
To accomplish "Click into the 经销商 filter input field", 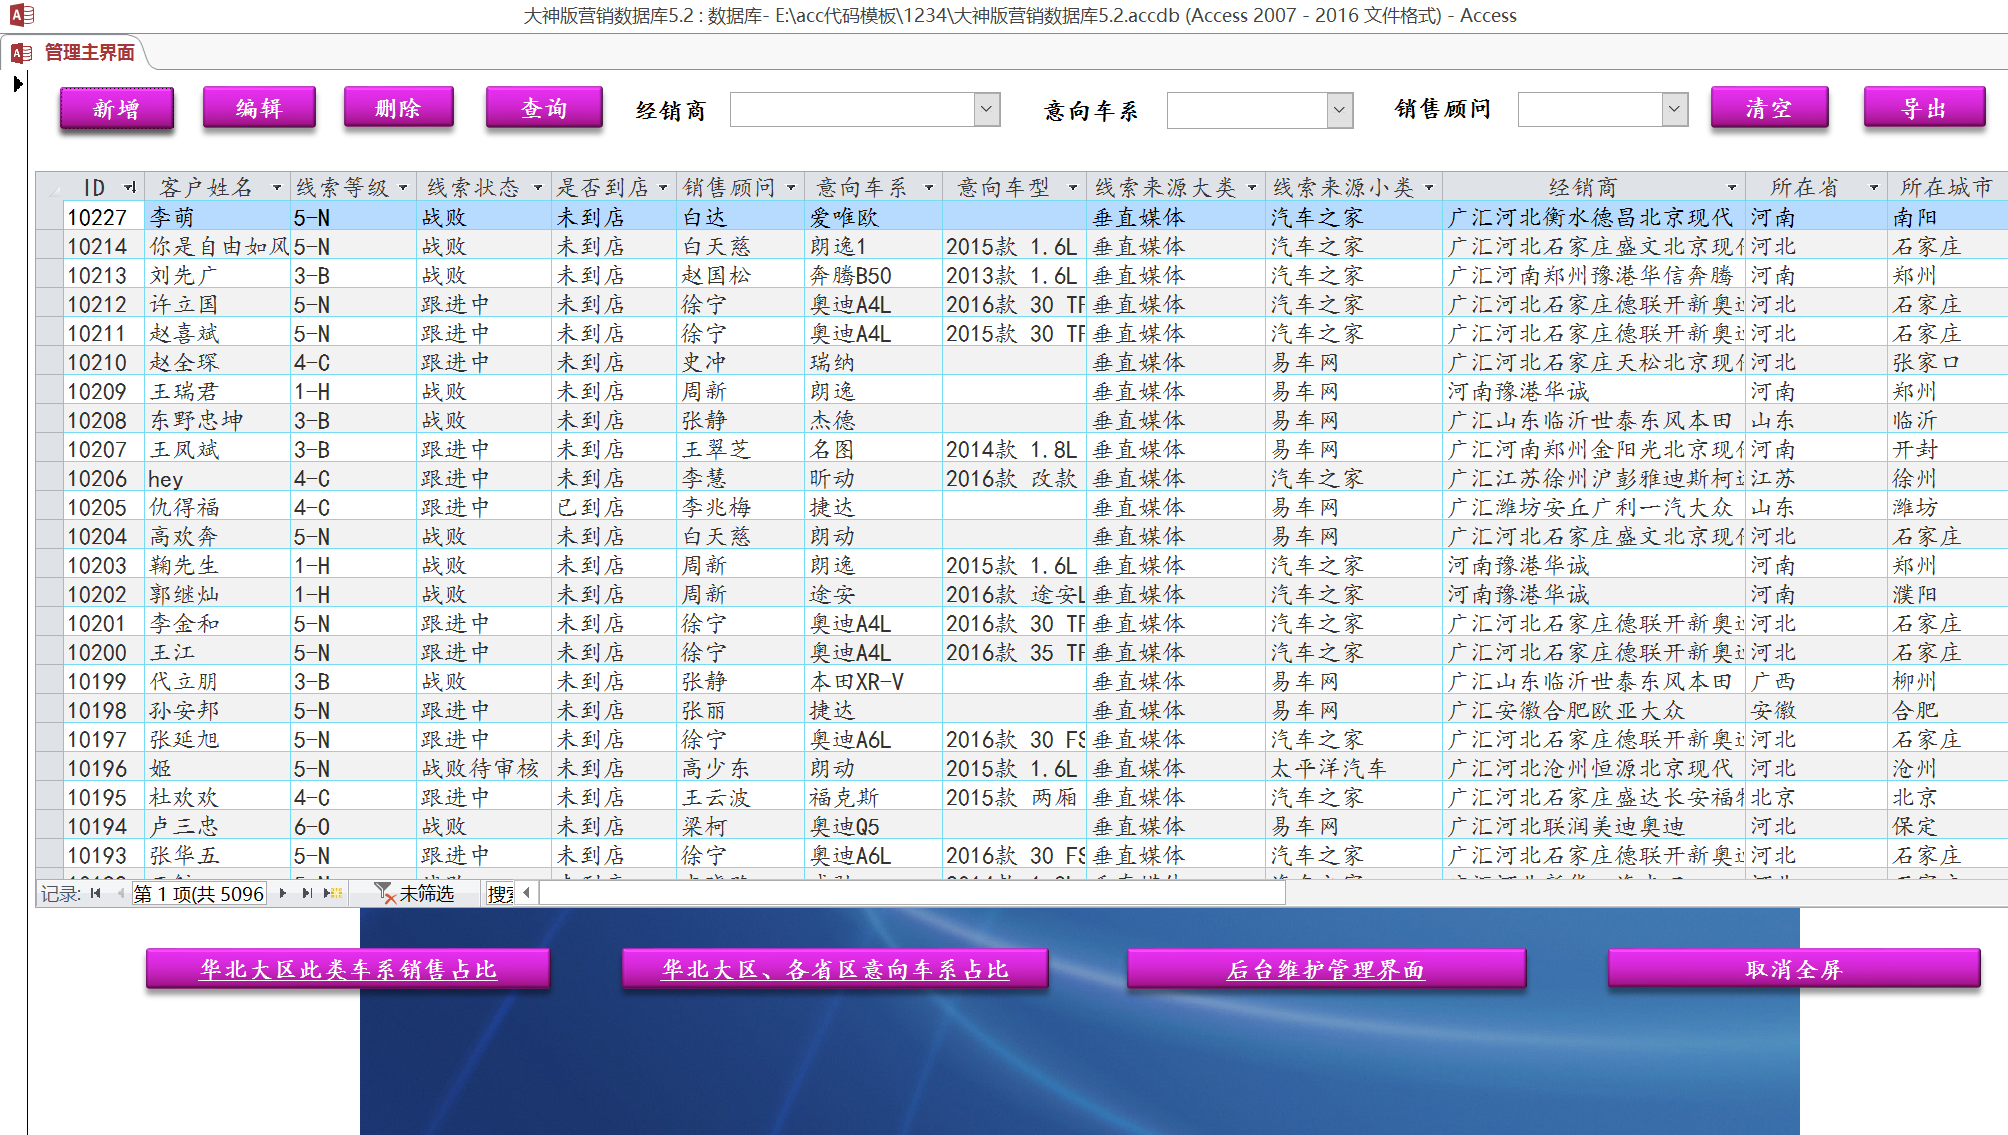I will click(852, 109).
